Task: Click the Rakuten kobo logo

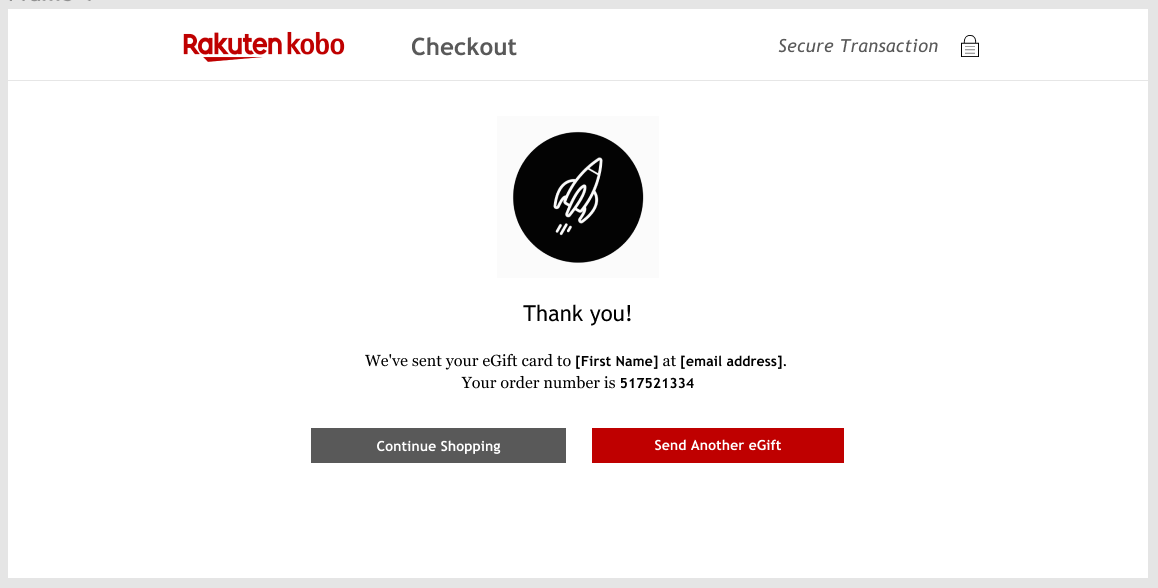Action: pos(263,46)
